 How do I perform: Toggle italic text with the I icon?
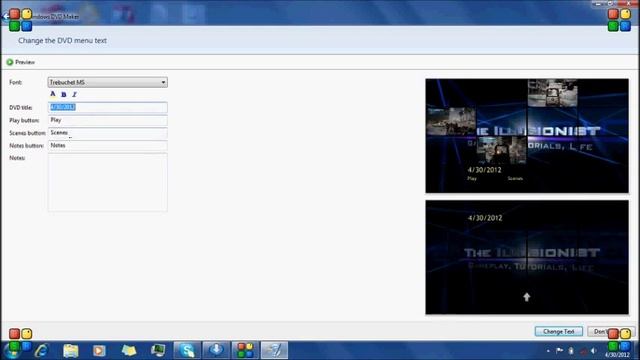74,94
